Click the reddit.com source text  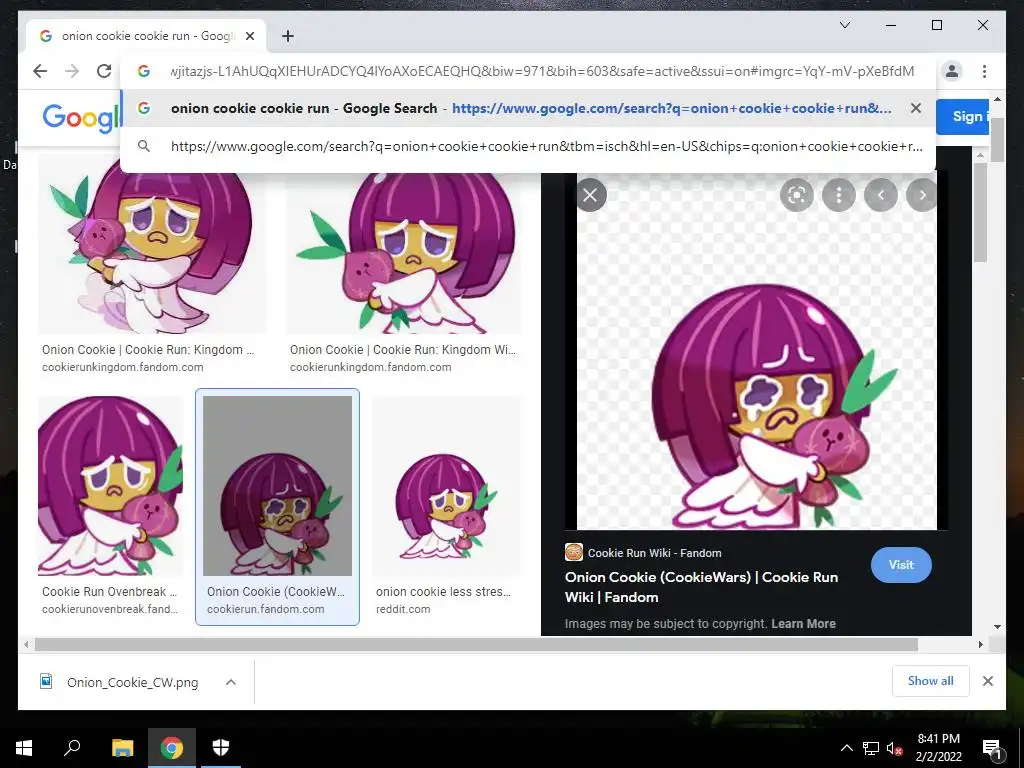pyautogui.click(x=403, y=609)
